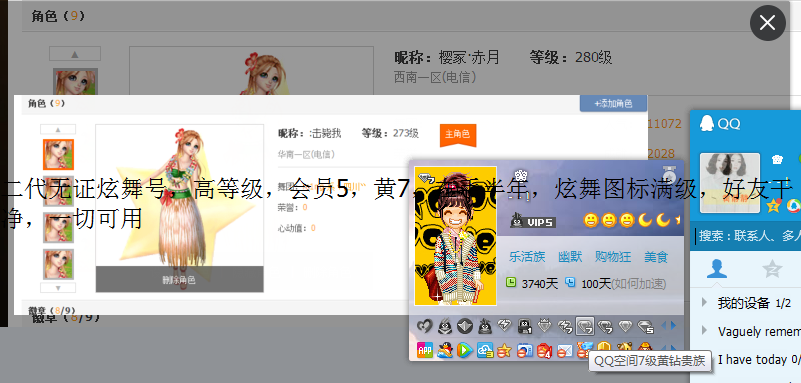The height and width of the screenshot is (383, 801).
Task: Click the spiky penguin badge icon
Action: 485,325
